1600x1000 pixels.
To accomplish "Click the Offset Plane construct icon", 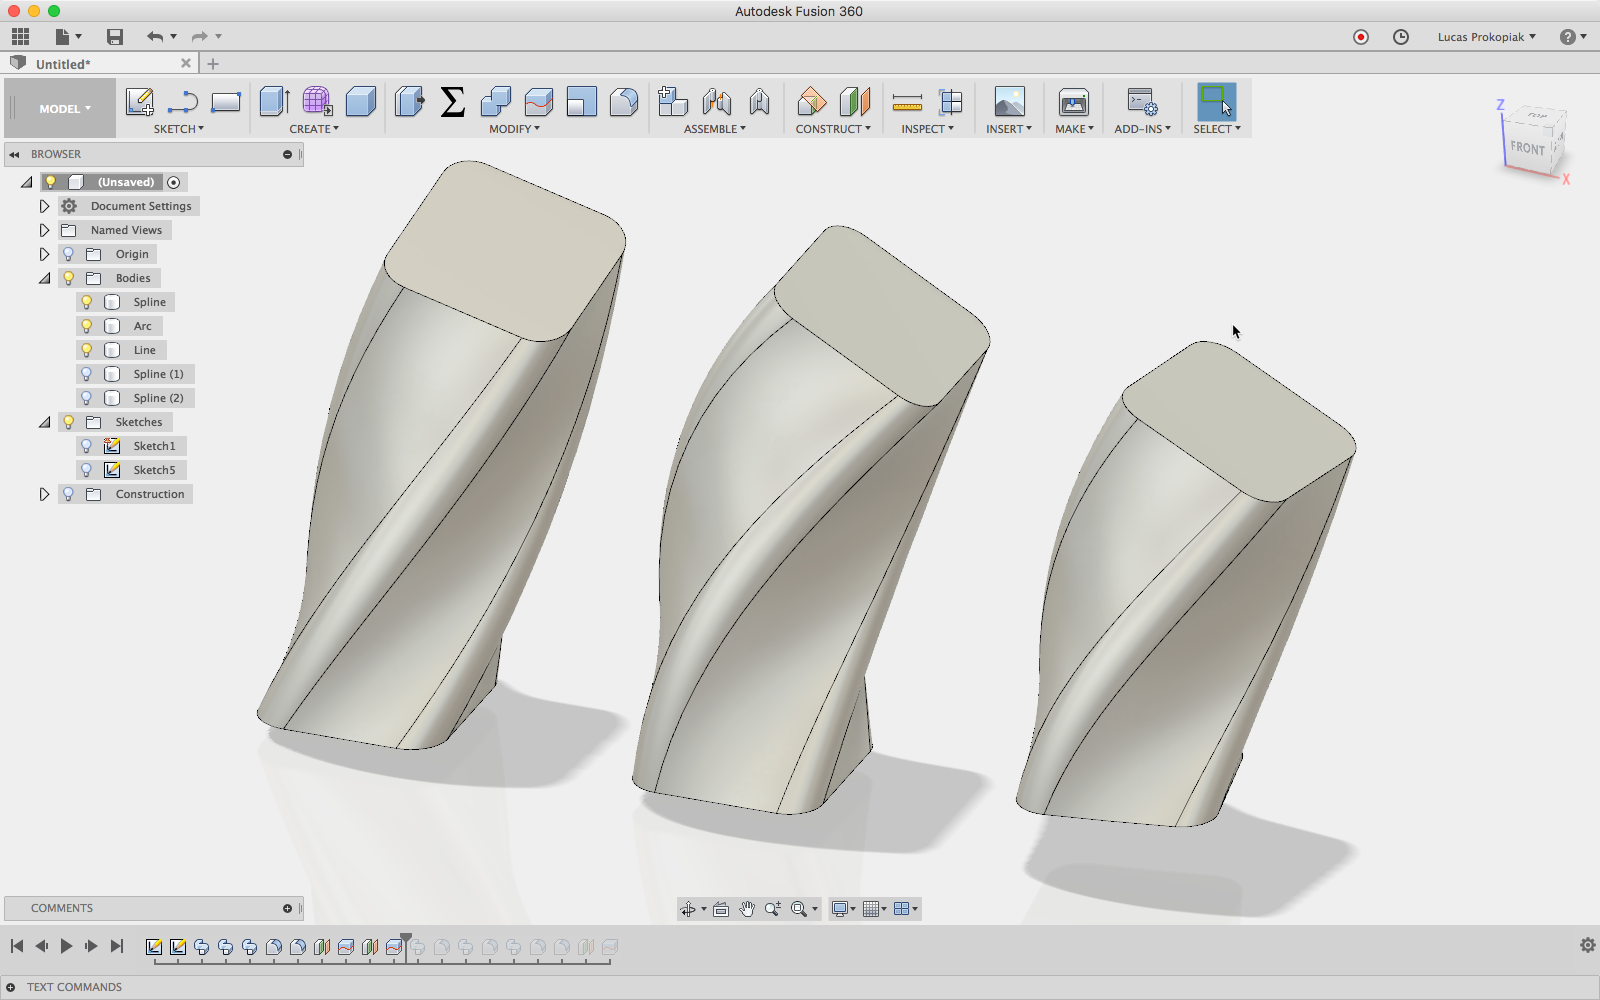I will [811, 102].
